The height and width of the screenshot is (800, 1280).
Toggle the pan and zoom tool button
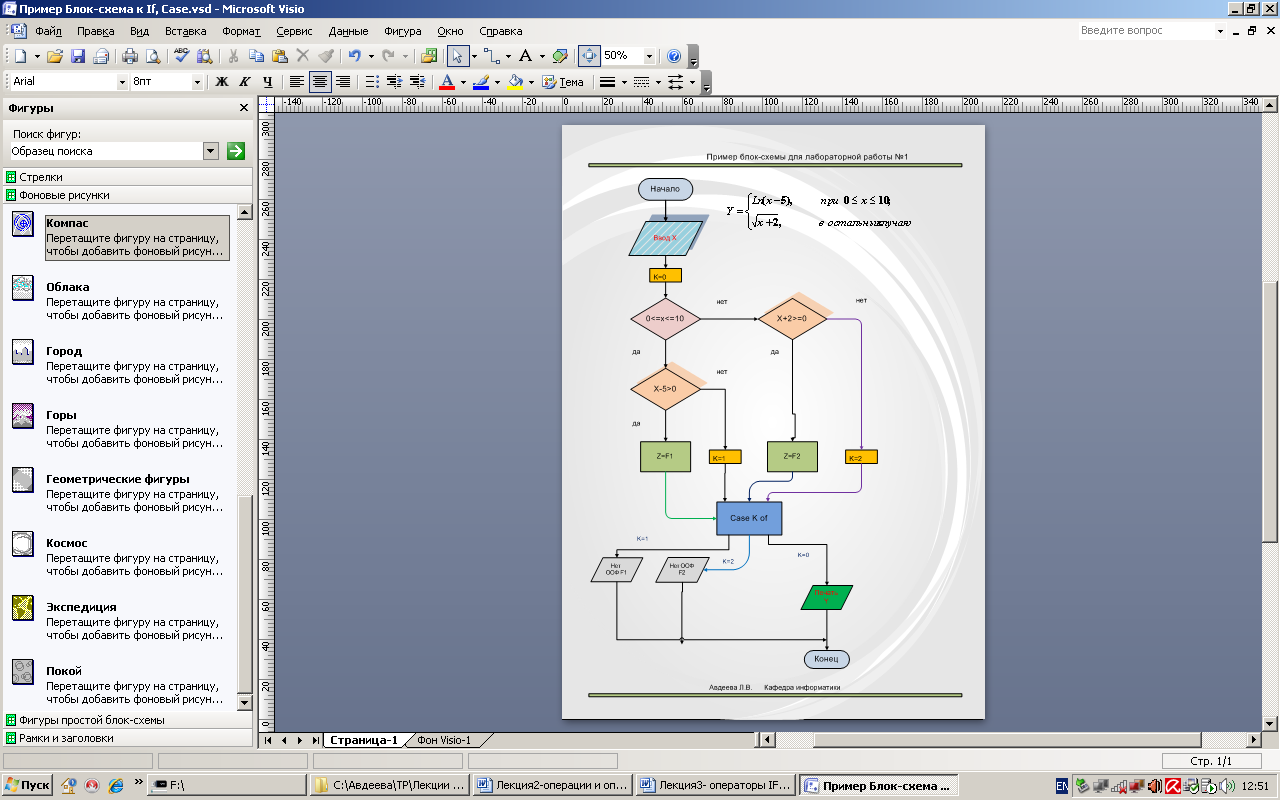tap(589, 57)
